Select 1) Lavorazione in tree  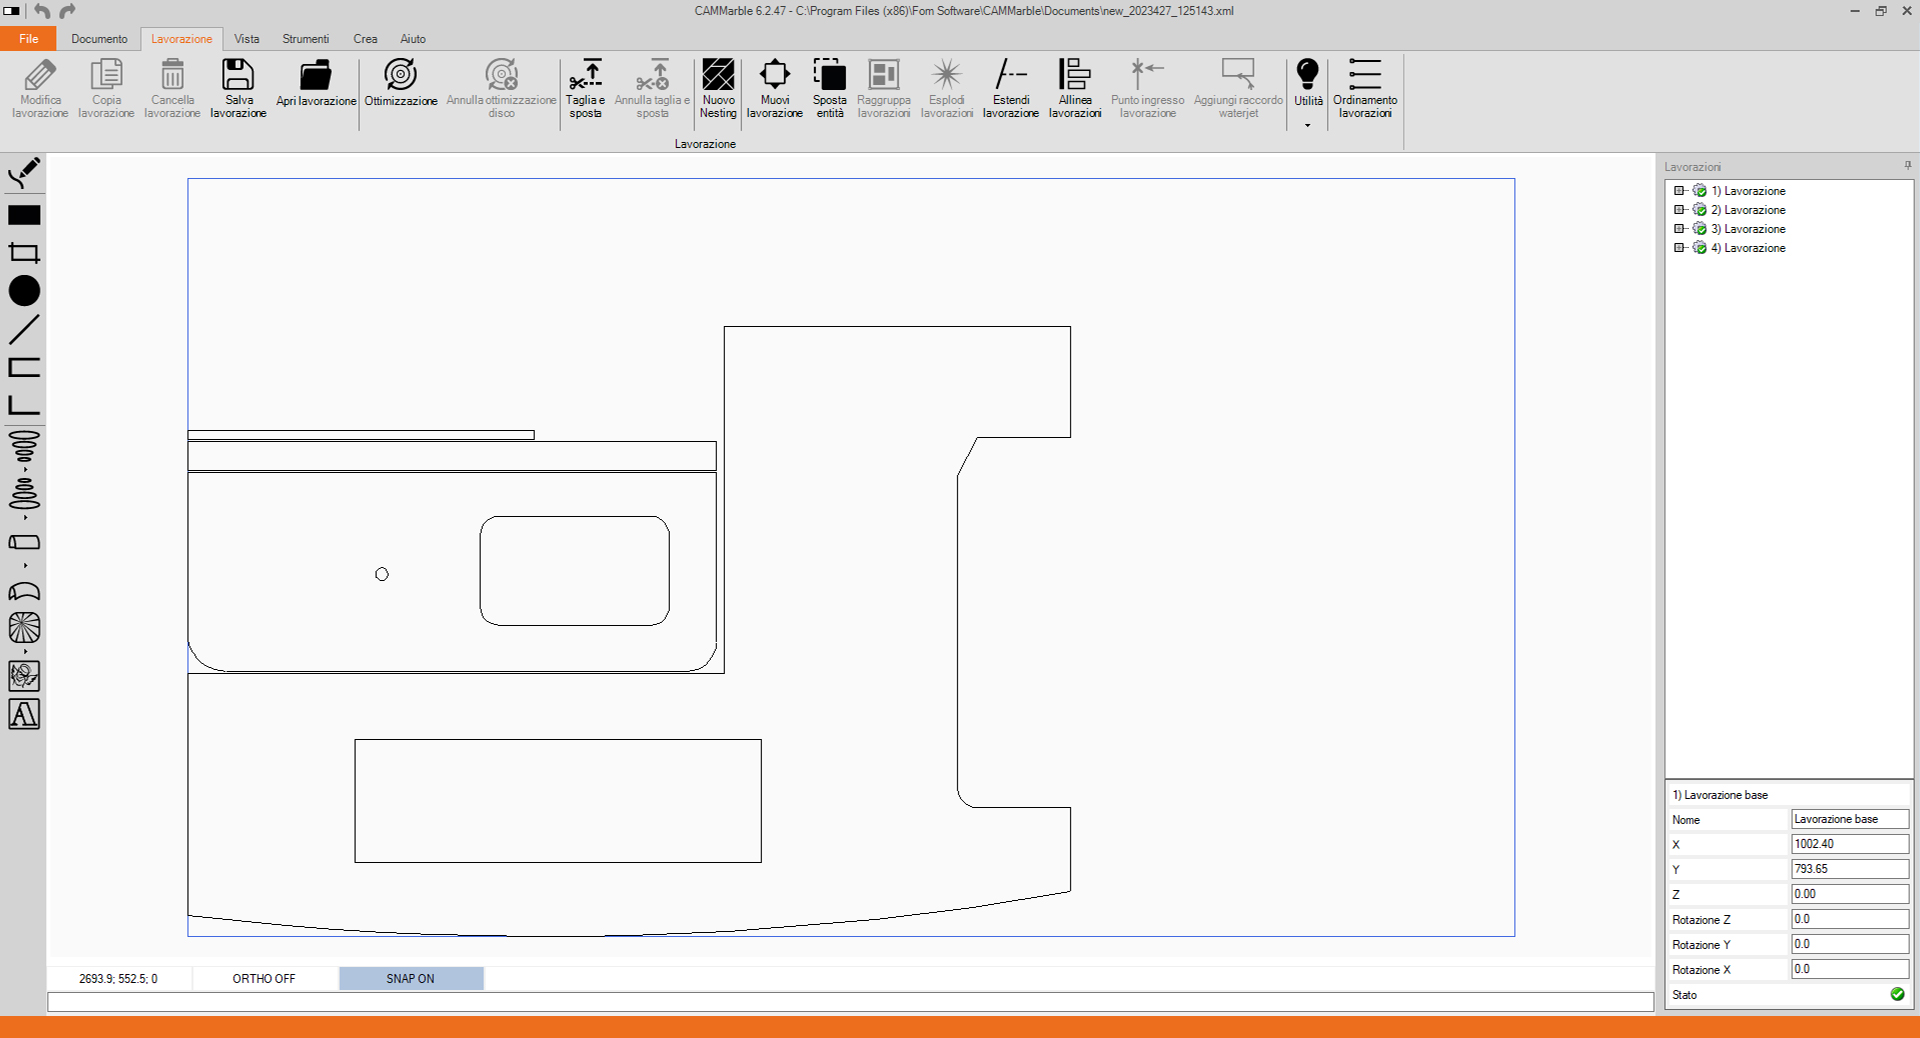[x=1748, y=191]
